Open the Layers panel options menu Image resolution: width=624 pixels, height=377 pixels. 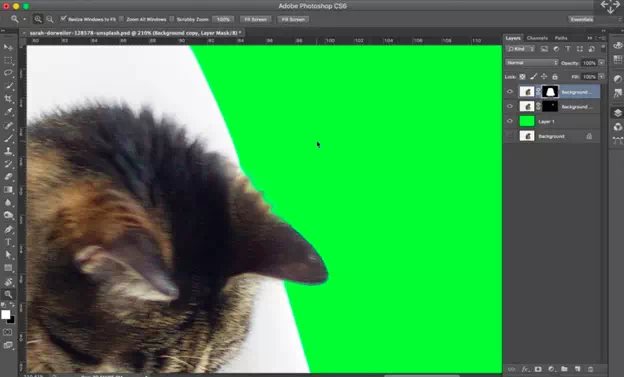(x=602, y=38)
